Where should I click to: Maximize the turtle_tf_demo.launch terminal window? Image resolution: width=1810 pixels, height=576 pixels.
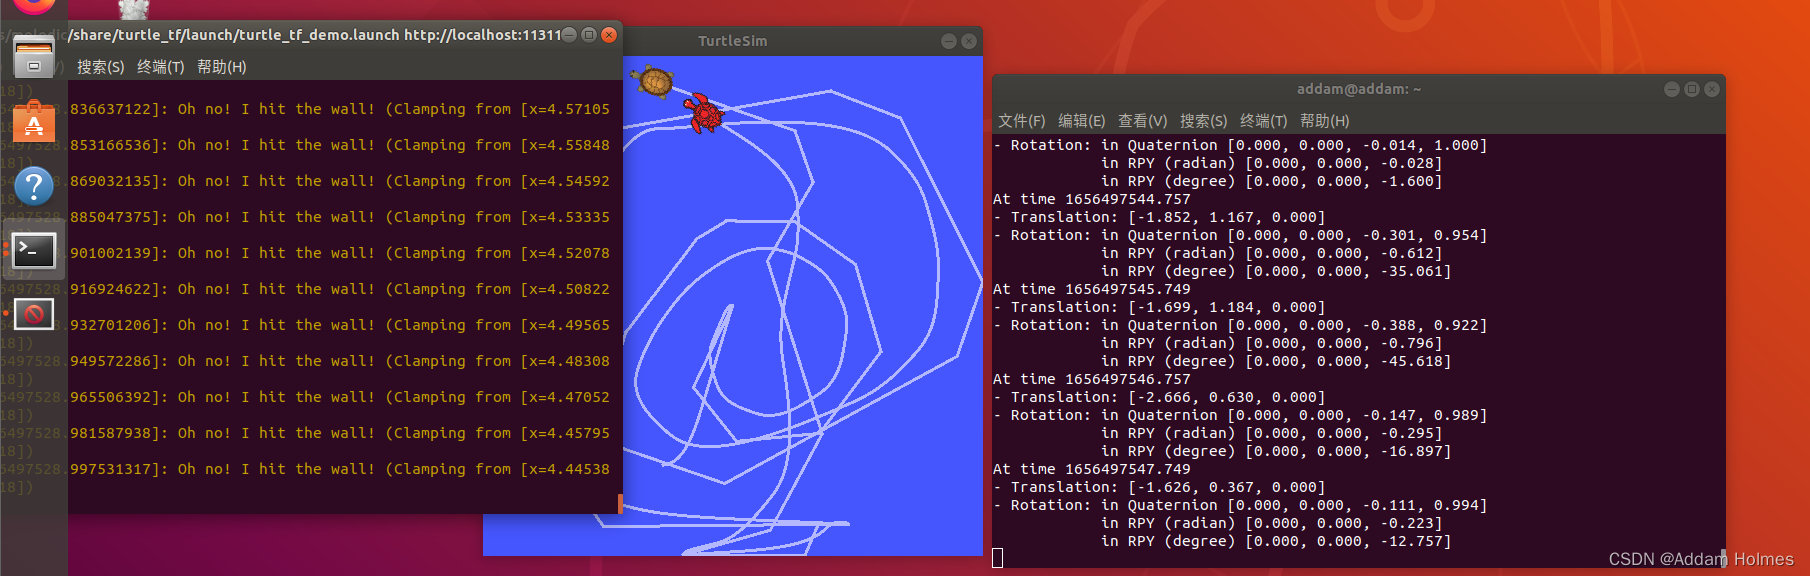coord(589,35)
